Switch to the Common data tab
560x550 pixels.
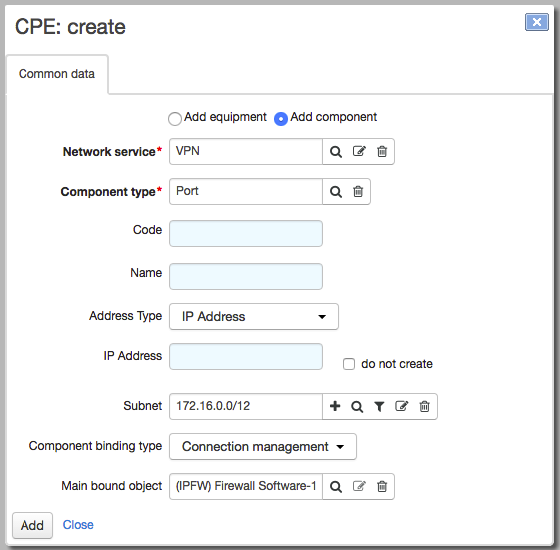(57, 74)
